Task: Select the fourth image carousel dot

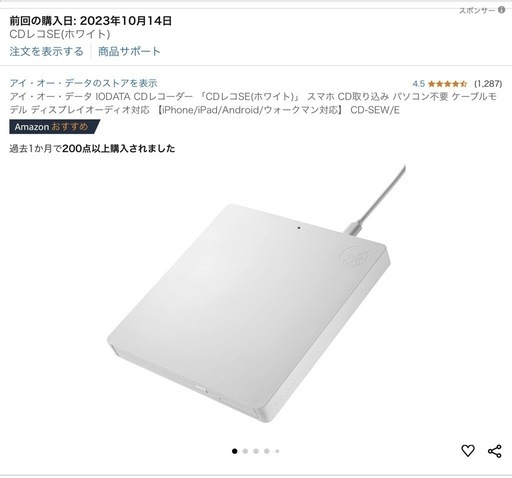Action: click(267, 451)
